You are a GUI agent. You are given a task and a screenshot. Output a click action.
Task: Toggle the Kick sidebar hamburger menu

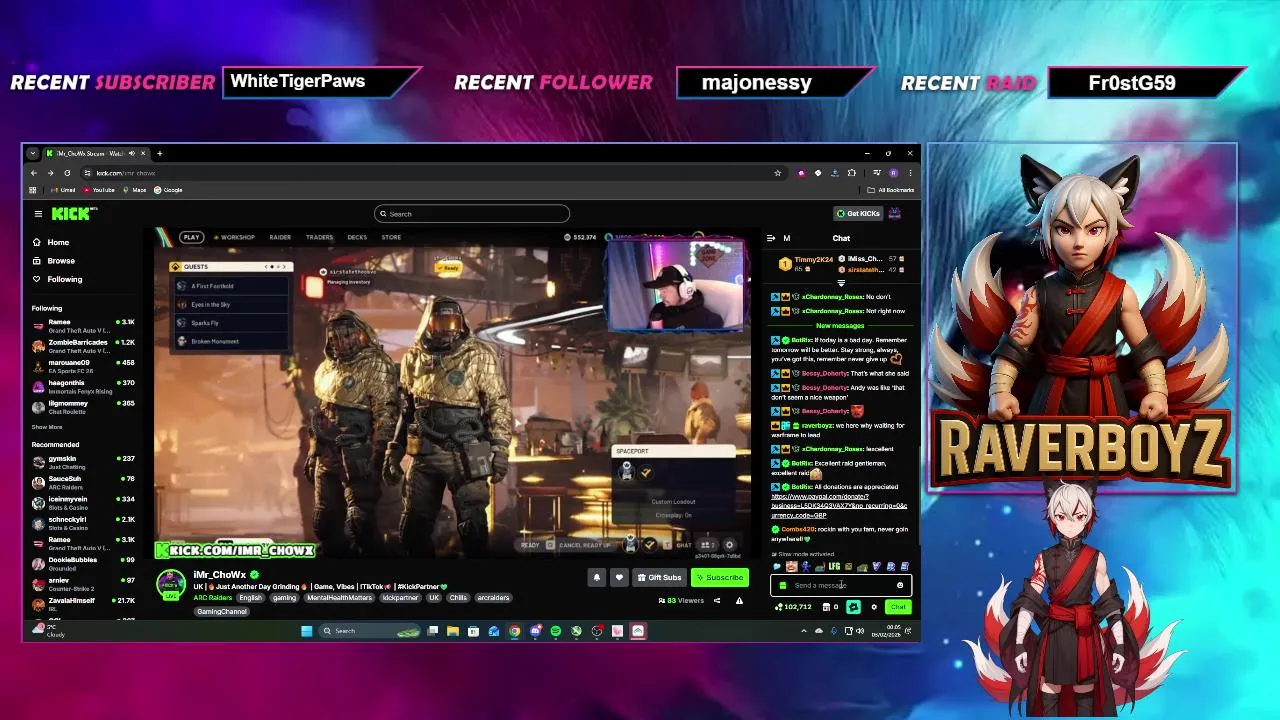pos(38,214)
